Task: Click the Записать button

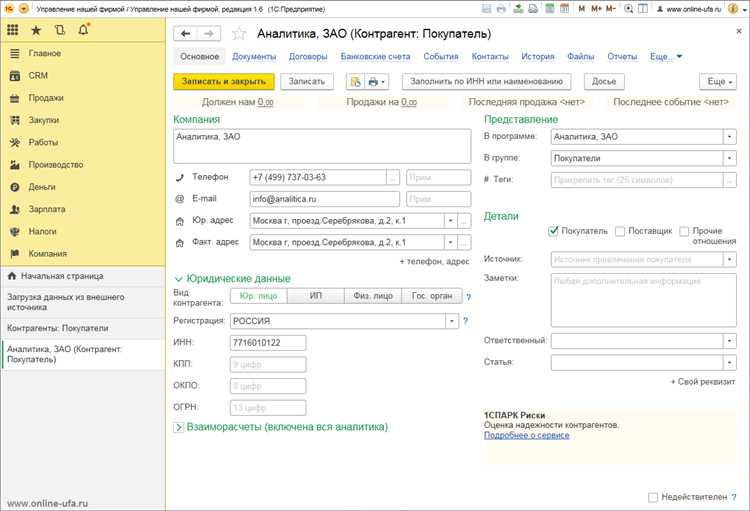Action: [307, 82]
